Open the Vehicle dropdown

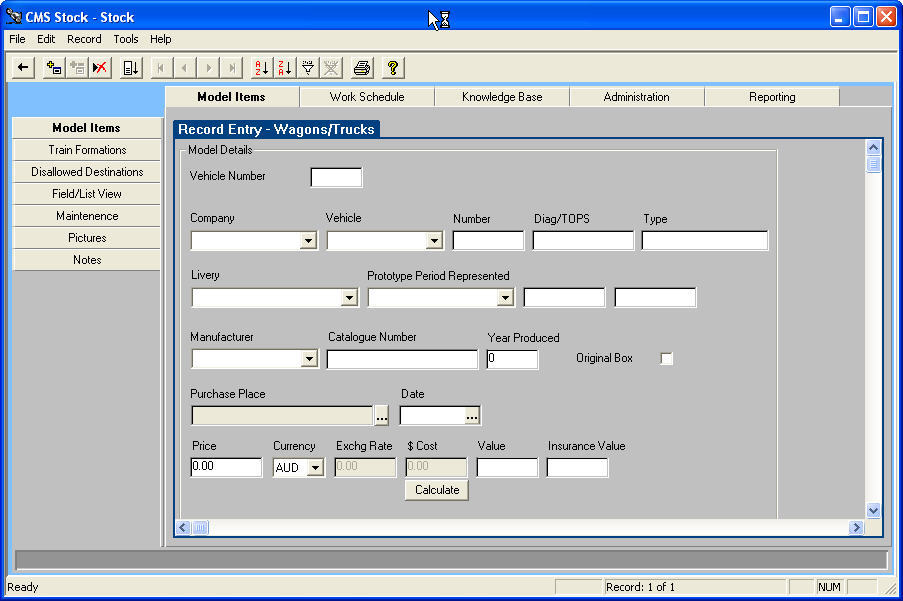coord(434,240)
